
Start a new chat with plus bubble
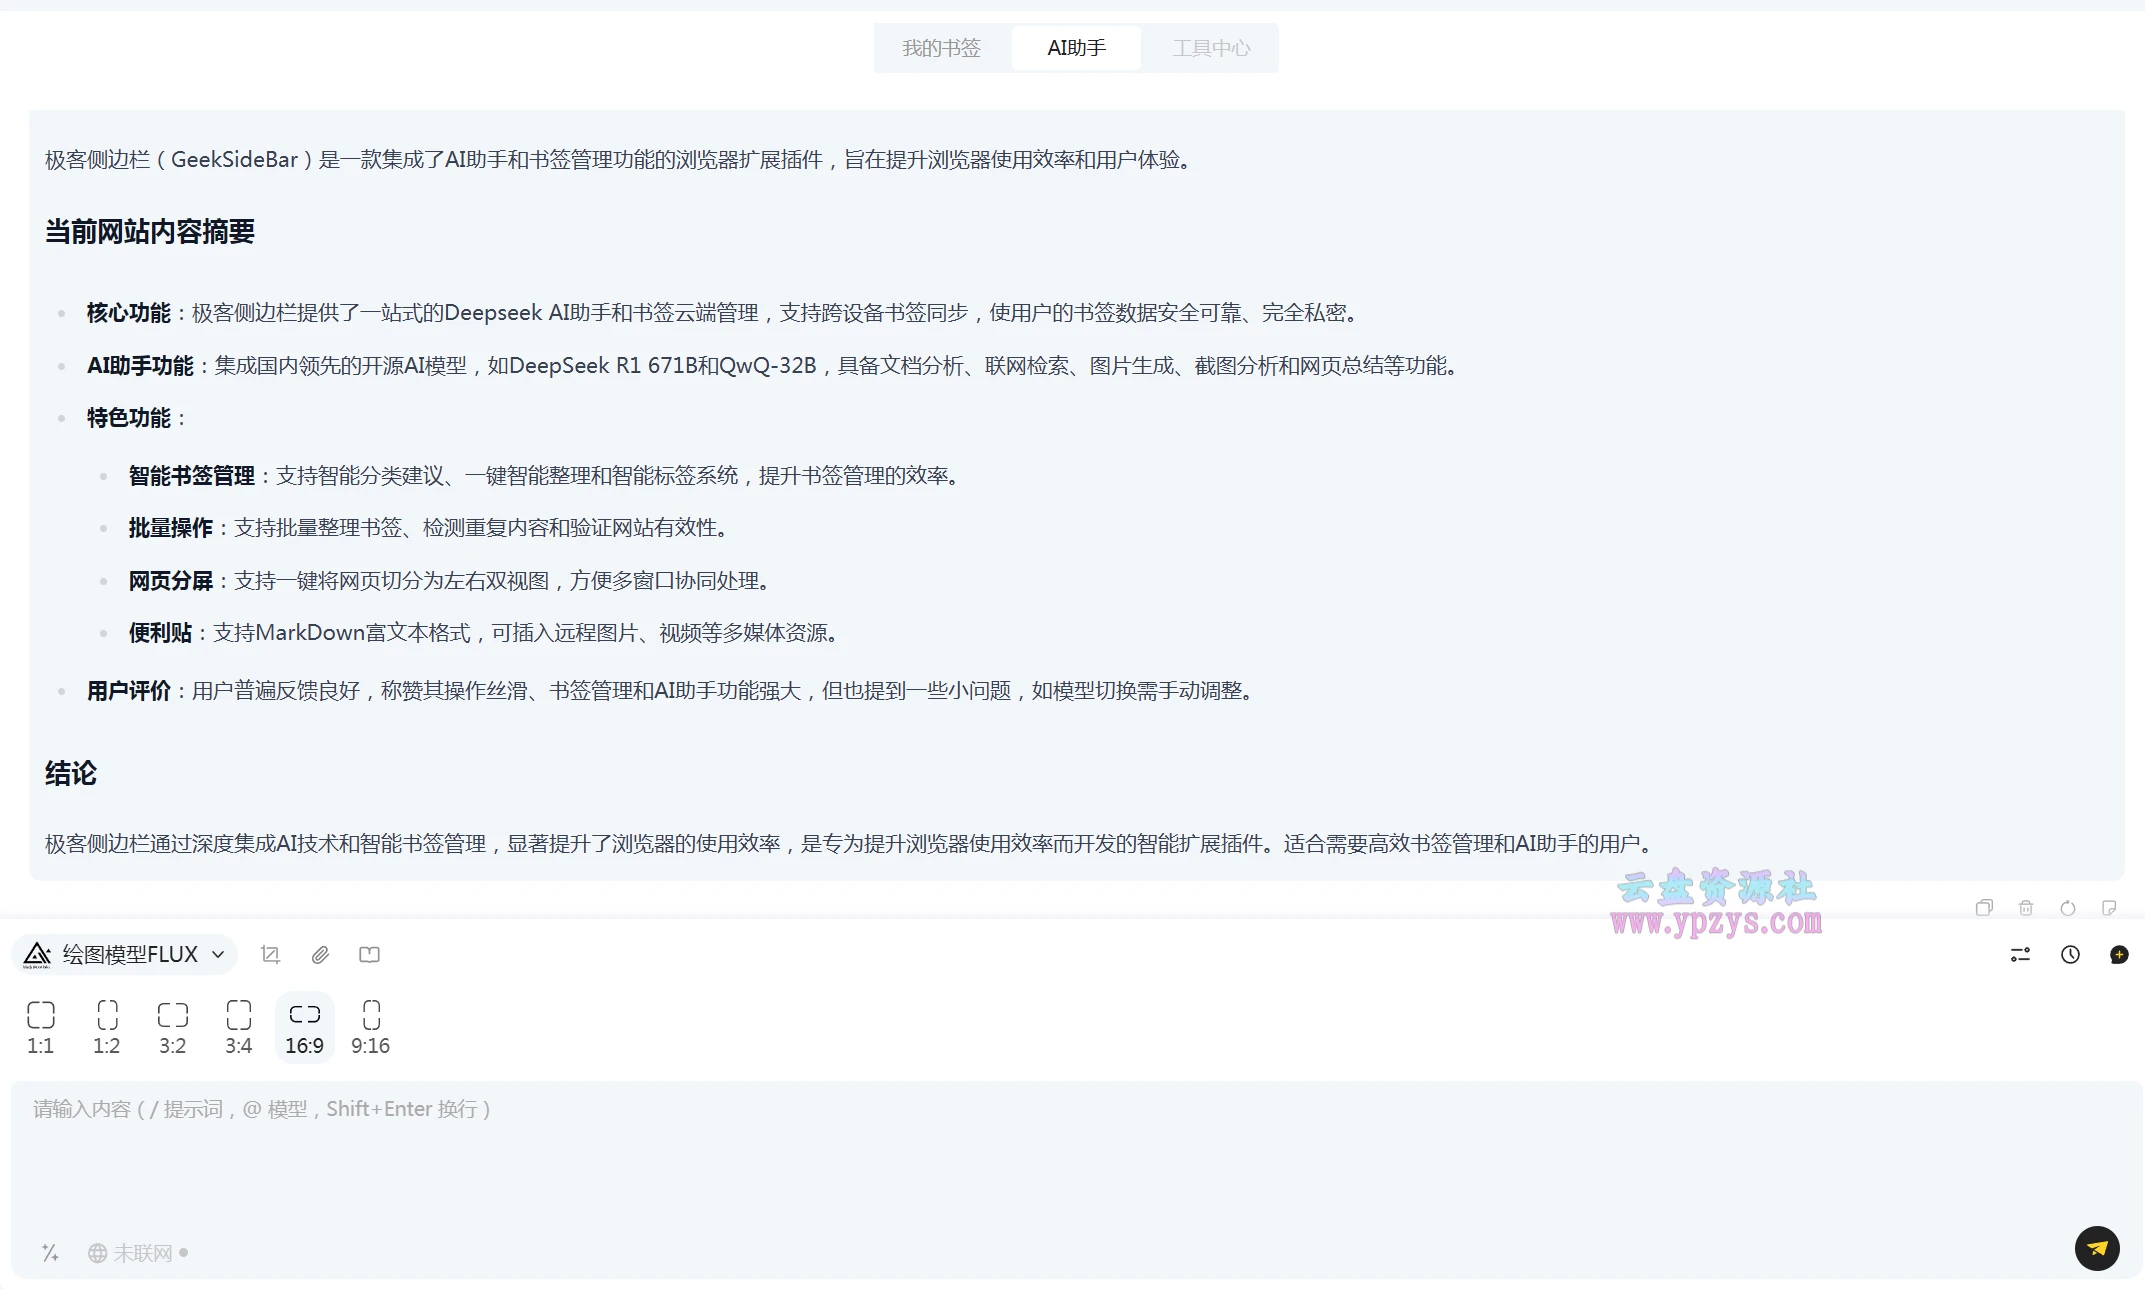2118,955
